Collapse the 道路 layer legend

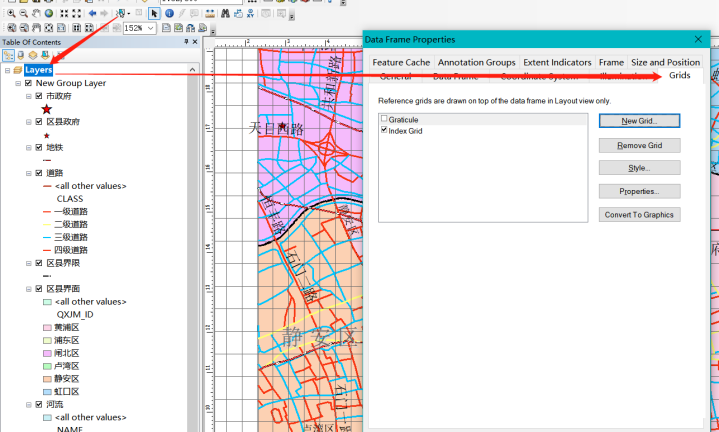pos(29,173)
